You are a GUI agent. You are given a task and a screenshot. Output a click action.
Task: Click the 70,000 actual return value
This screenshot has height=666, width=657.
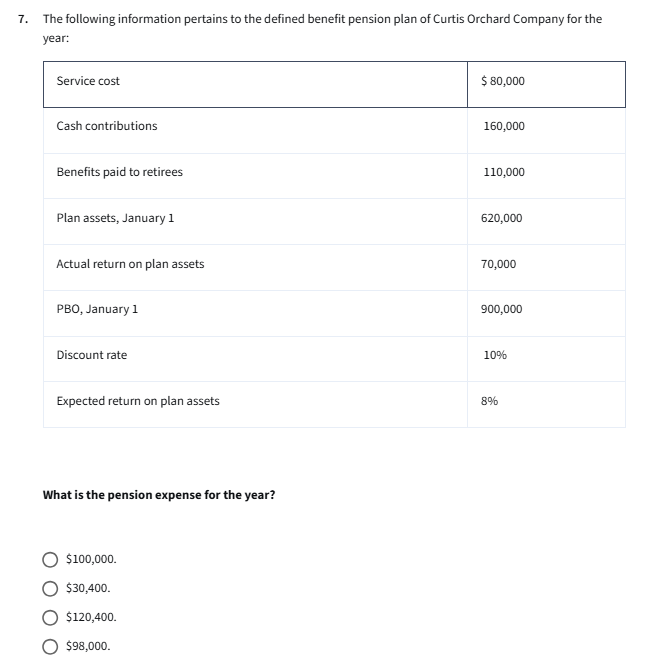click(x=499, y=264)
